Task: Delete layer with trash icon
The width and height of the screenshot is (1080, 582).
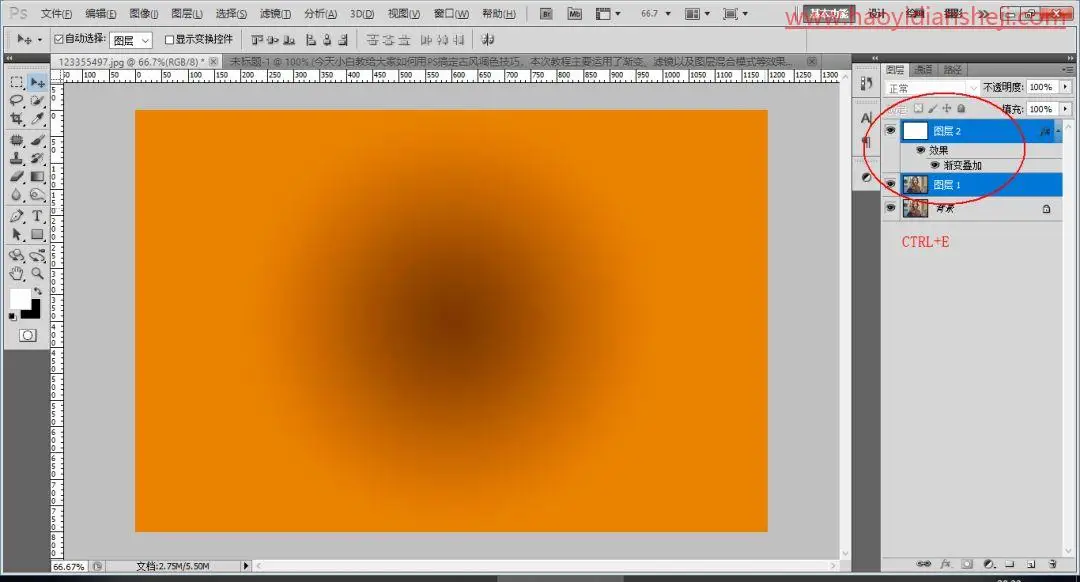Action: [x=1052, y=563]
